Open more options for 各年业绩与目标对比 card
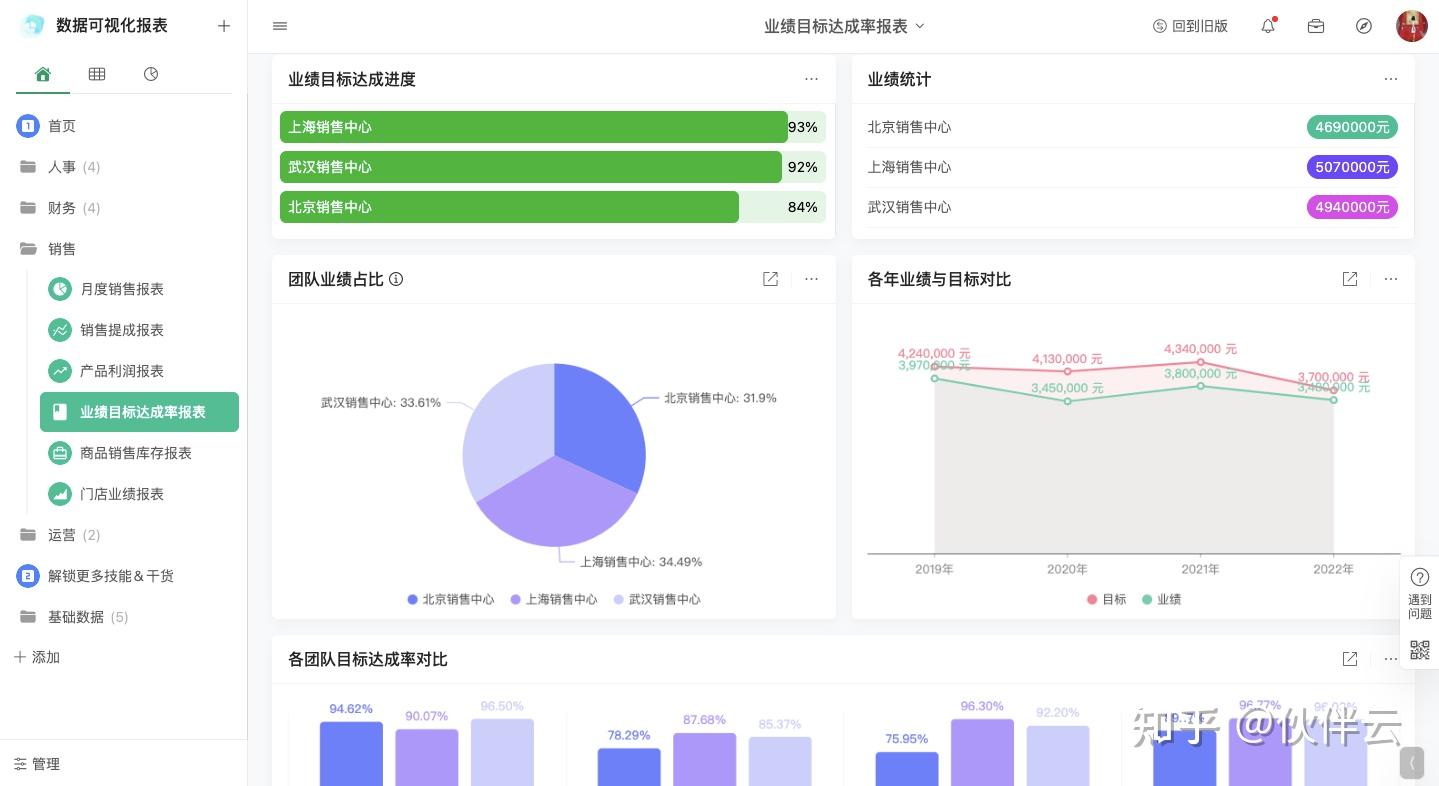1439x786 pixels. point(1391,279)
